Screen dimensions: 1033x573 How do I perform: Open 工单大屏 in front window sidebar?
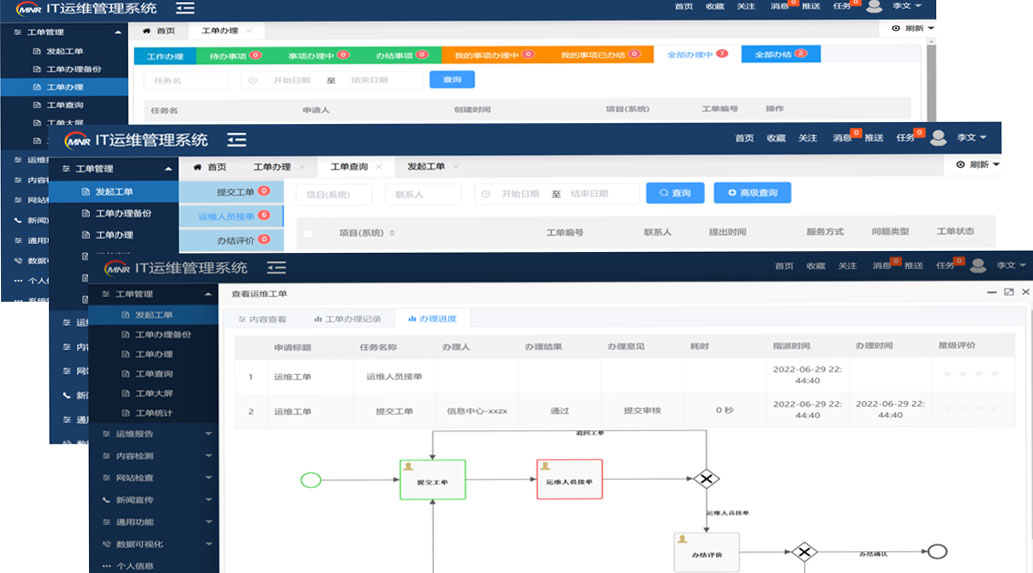click(x=154, y=393)
